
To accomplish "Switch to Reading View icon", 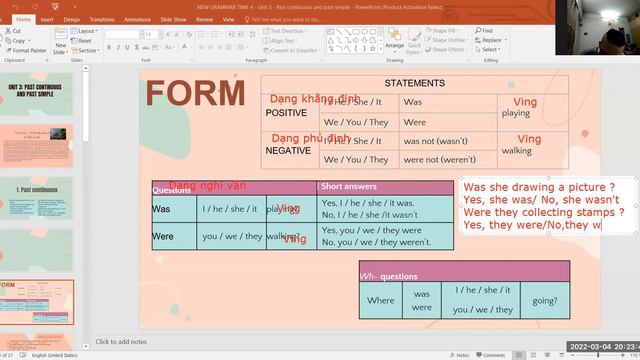I will pos(547,355).
